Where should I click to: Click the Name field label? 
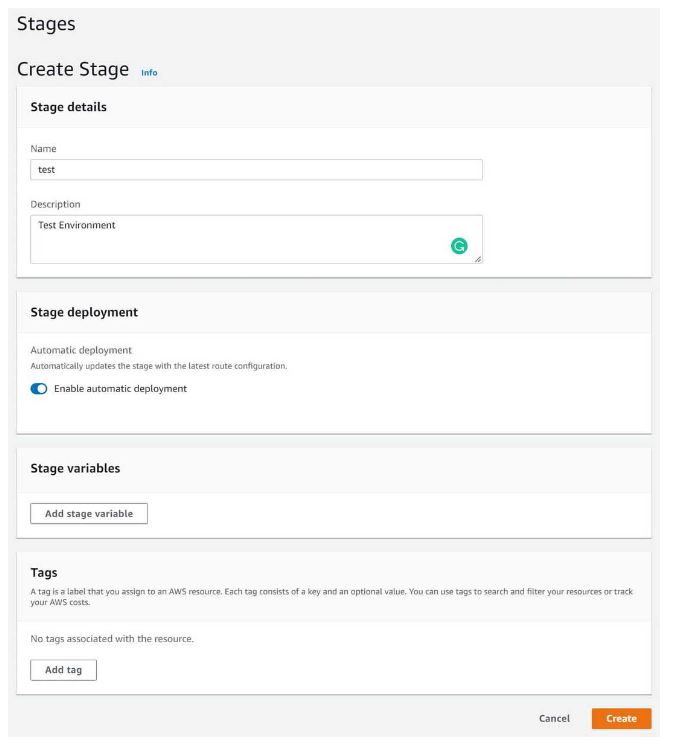tap(43, 149)
